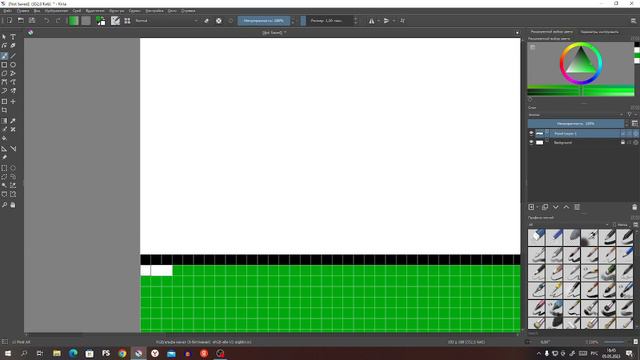Switch to the Tool Options tab
This screenshot has width=640, height=360.
[x=599, y=31]
